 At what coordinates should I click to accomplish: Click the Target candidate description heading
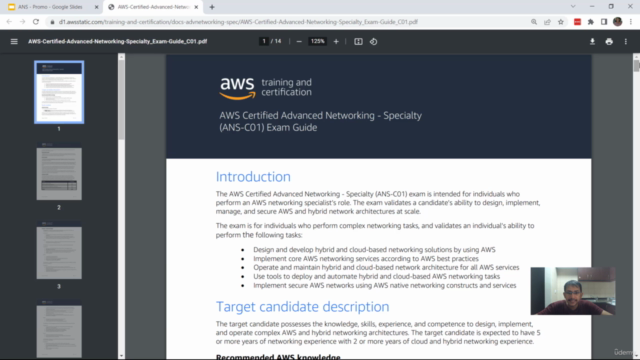coord(302,307)
